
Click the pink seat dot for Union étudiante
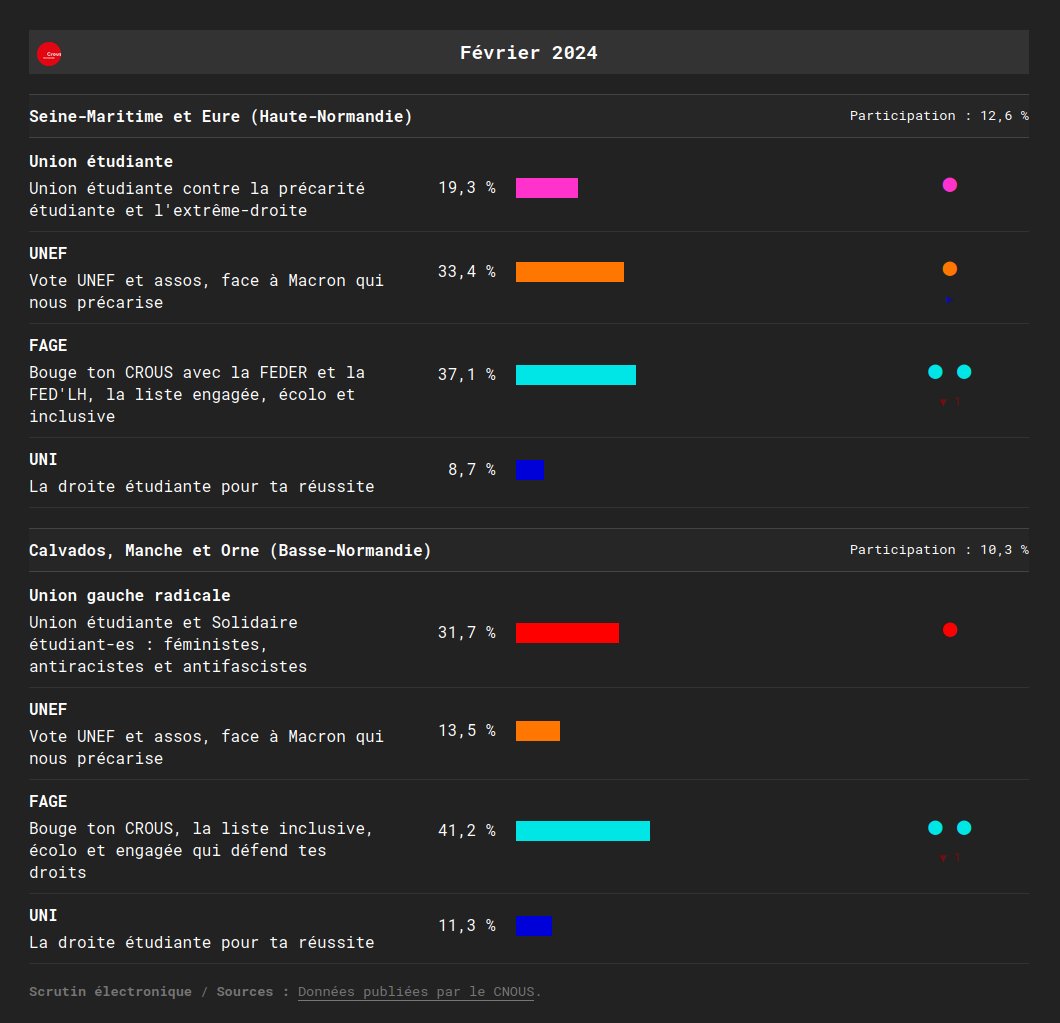click(950, 185)
